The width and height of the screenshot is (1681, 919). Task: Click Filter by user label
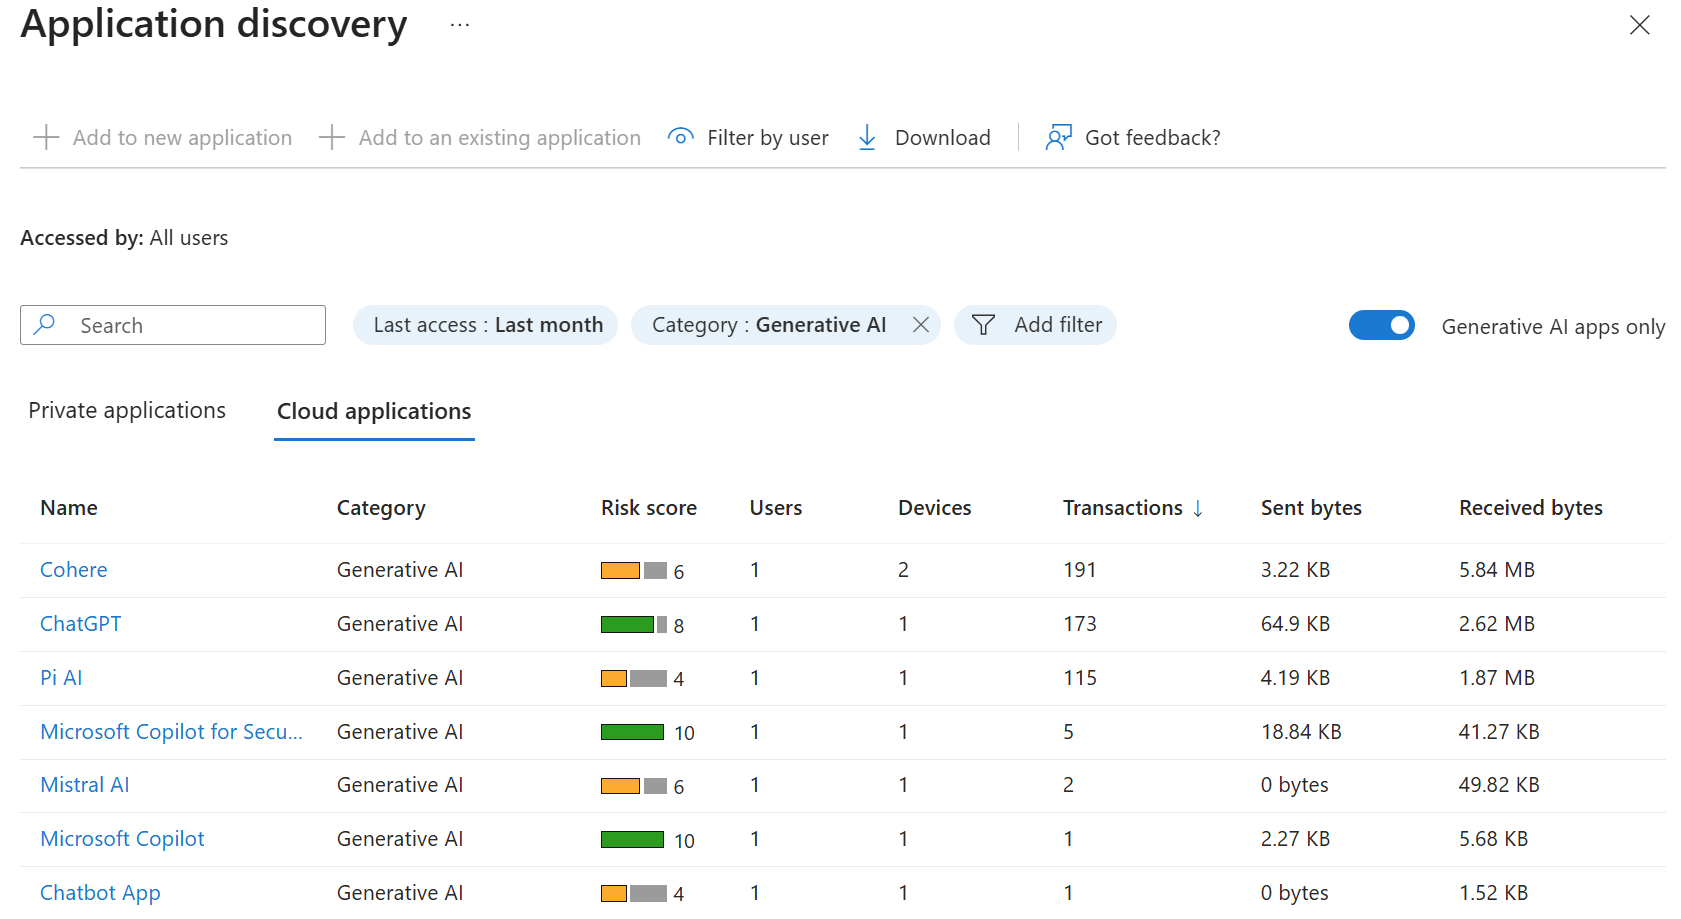point(768,138)
